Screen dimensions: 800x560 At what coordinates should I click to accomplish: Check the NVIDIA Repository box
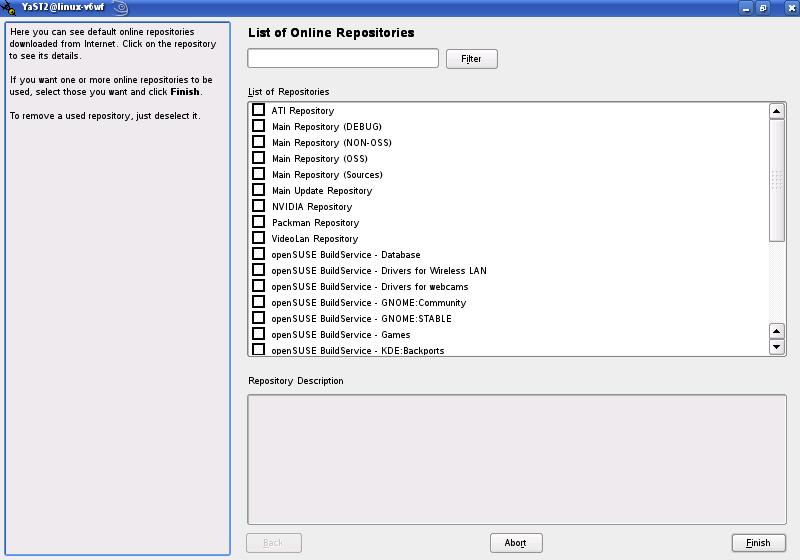pyautogui.click(x=259, y=206)
